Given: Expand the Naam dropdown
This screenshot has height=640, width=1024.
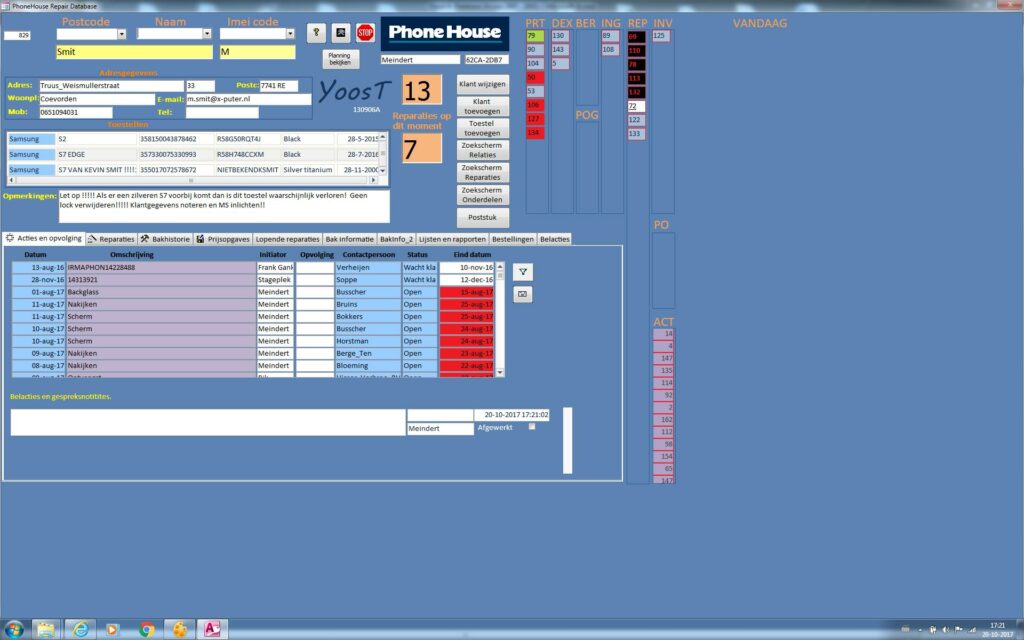Looking at the screenshot, I should 210,34.
